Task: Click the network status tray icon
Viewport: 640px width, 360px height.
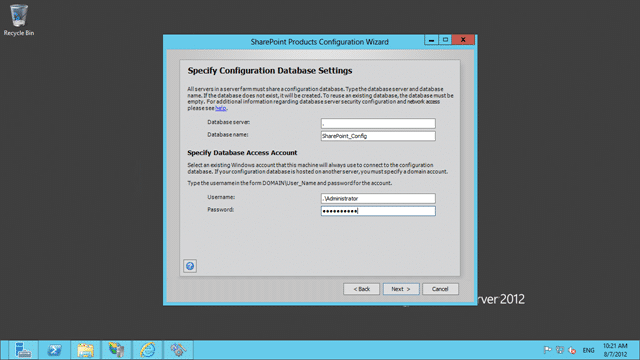Action: (560, 350)
